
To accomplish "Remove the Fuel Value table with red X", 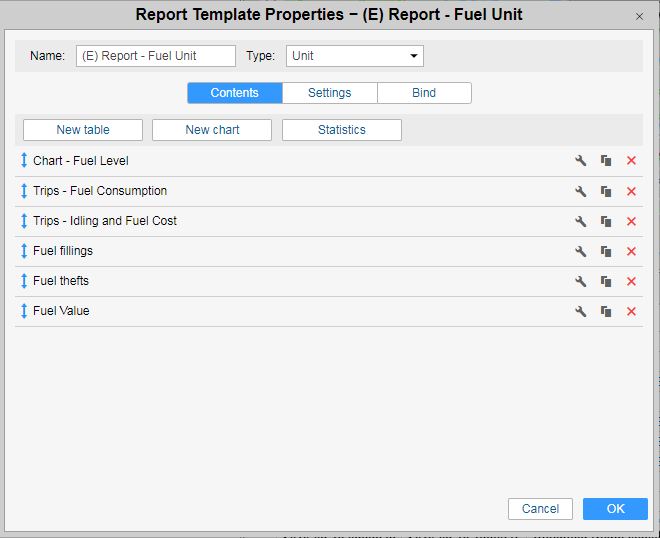I will point(631,311).
